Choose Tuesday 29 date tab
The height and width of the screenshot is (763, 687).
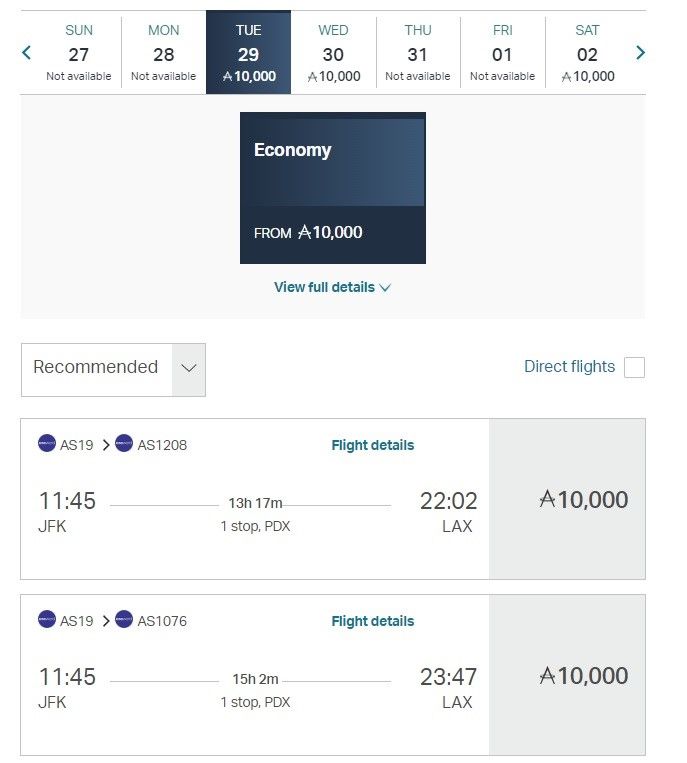pos(248,53)
